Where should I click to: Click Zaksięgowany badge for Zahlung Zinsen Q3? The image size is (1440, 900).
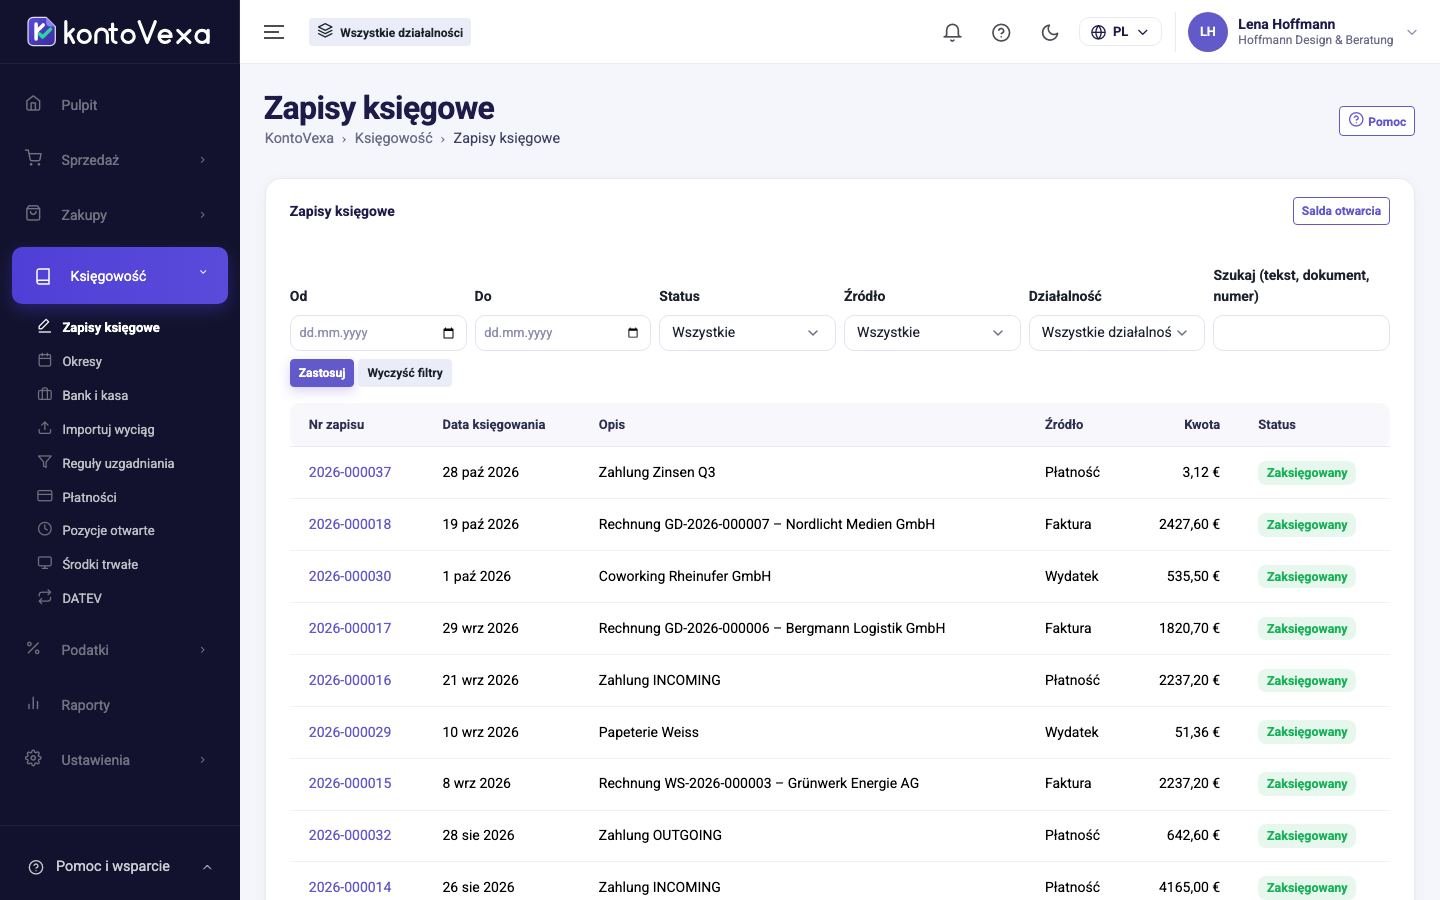pos(1307,473)
